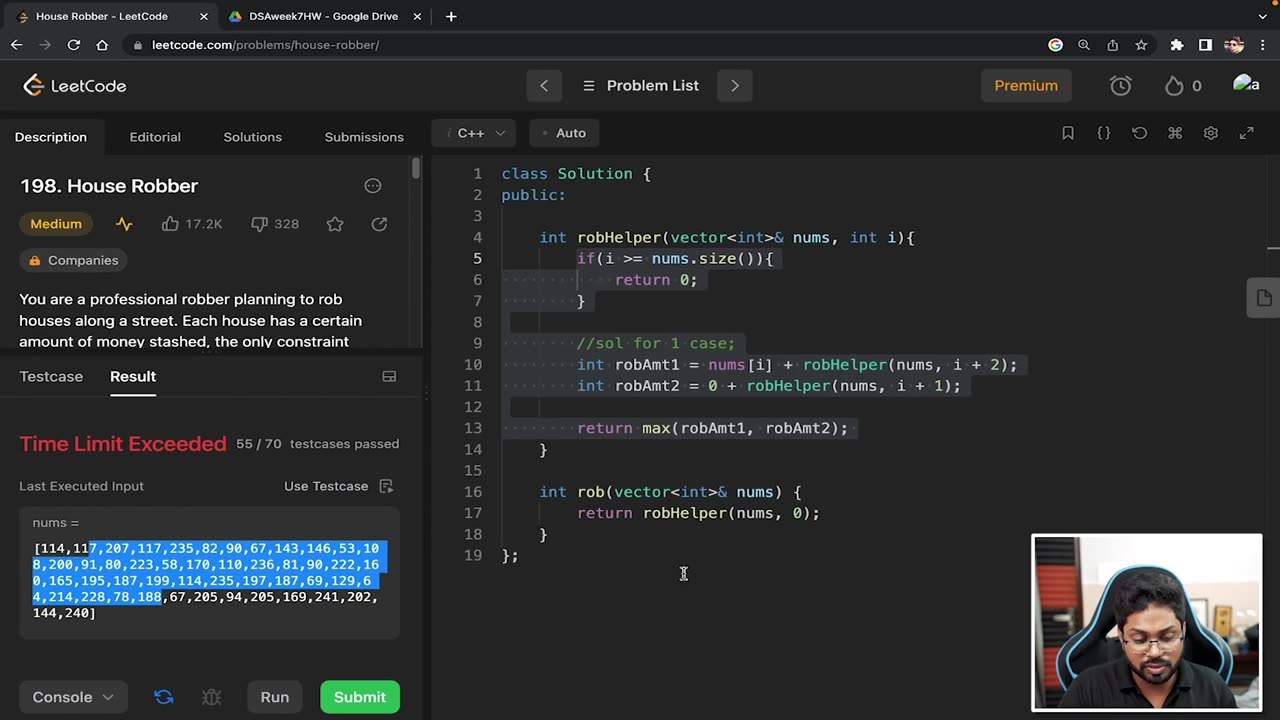Click the Run button

[x=275, y=697]
